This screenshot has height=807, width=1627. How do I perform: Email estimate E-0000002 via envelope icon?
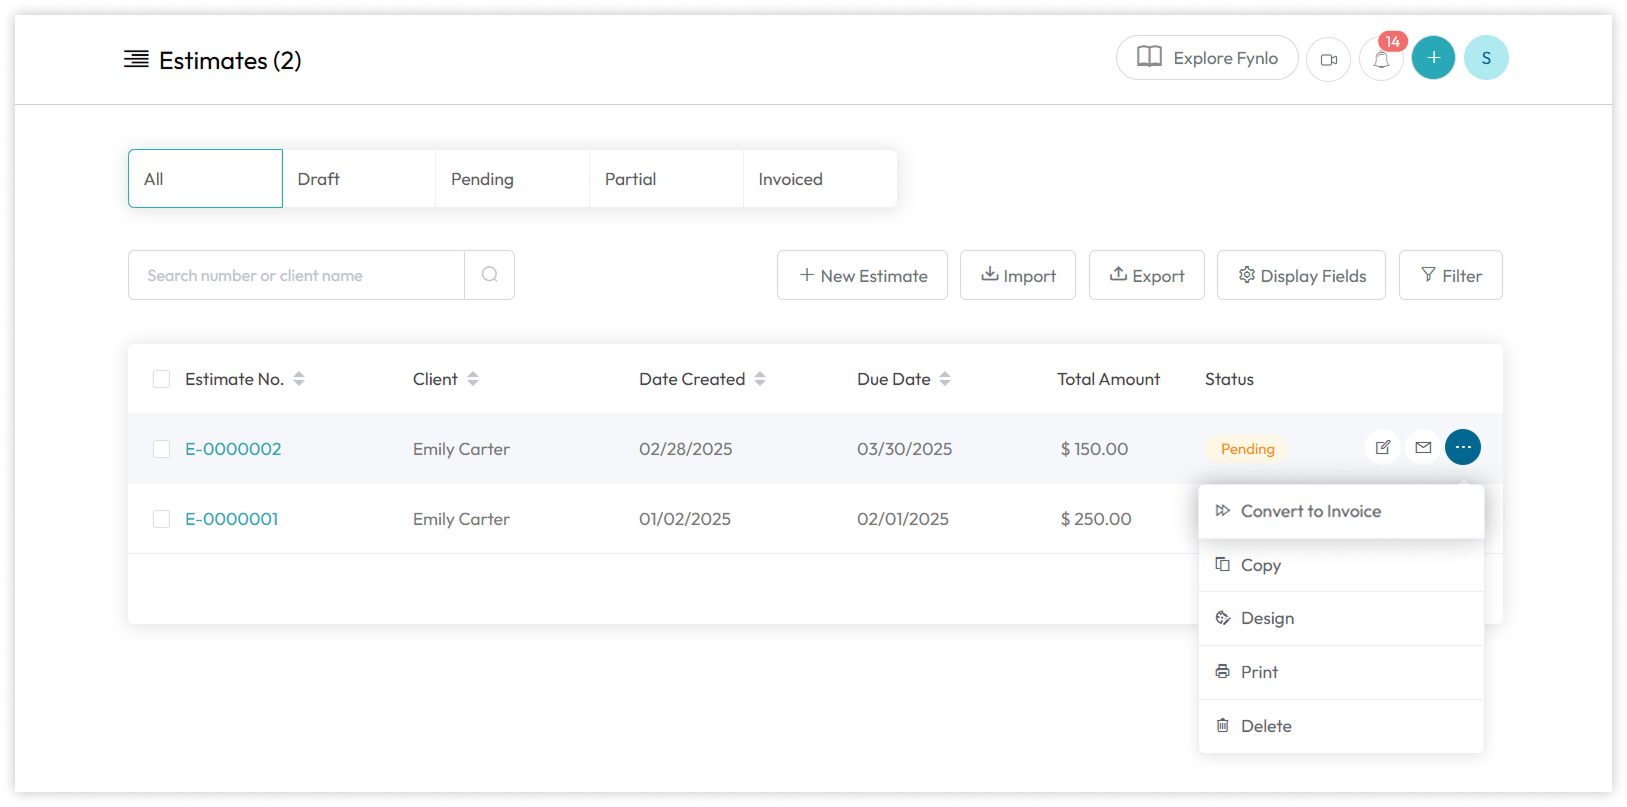(1423, 447)
